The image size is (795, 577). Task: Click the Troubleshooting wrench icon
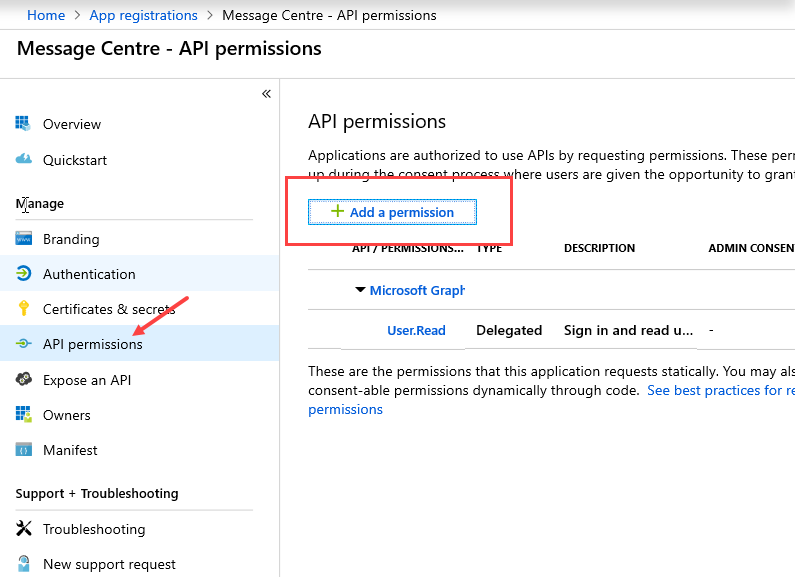(x=23, y=528)
